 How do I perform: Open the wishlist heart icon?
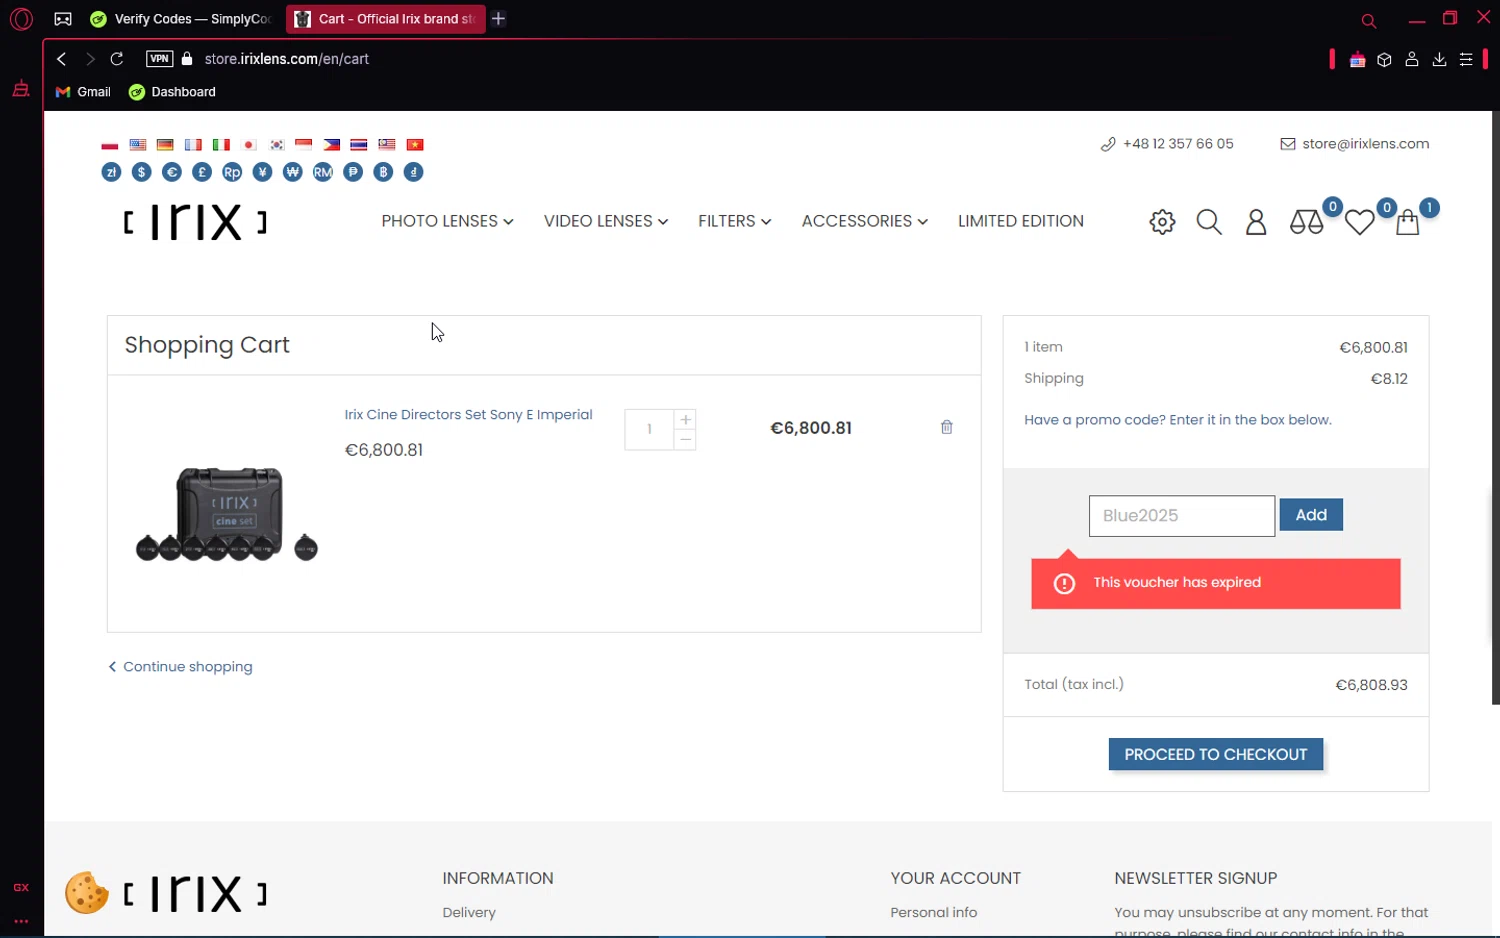(x=1359, y=222)
